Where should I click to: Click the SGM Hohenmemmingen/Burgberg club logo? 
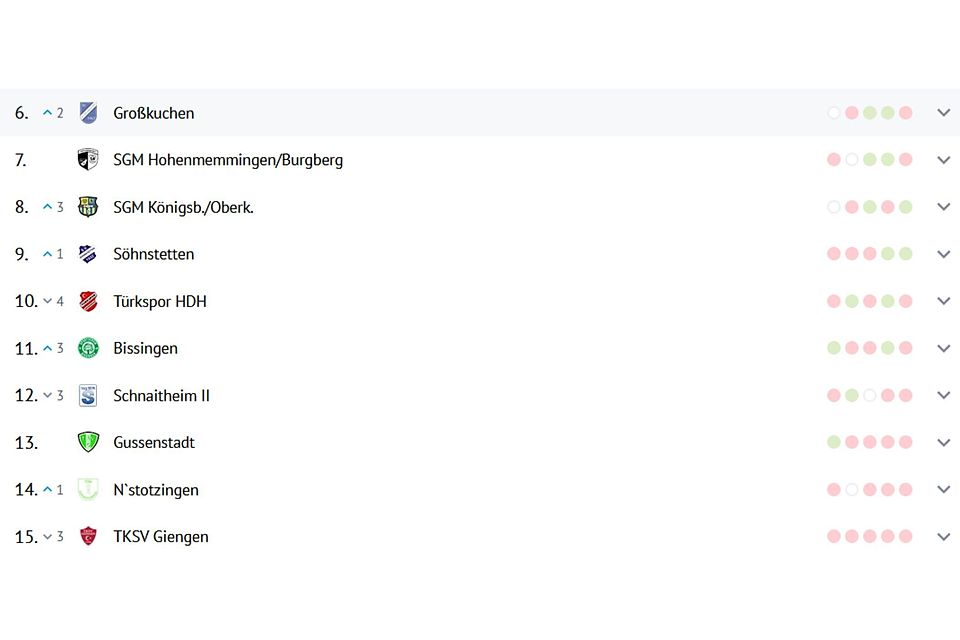[x=88, y=160]
